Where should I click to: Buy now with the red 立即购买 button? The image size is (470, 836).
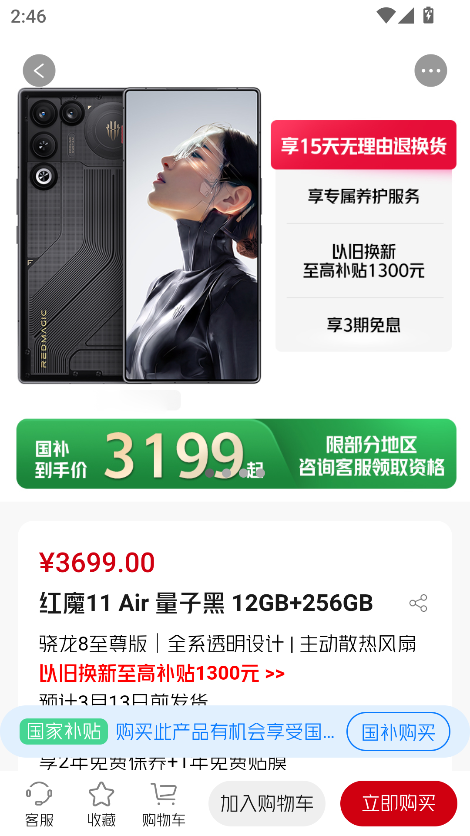(x=399, y=803)
